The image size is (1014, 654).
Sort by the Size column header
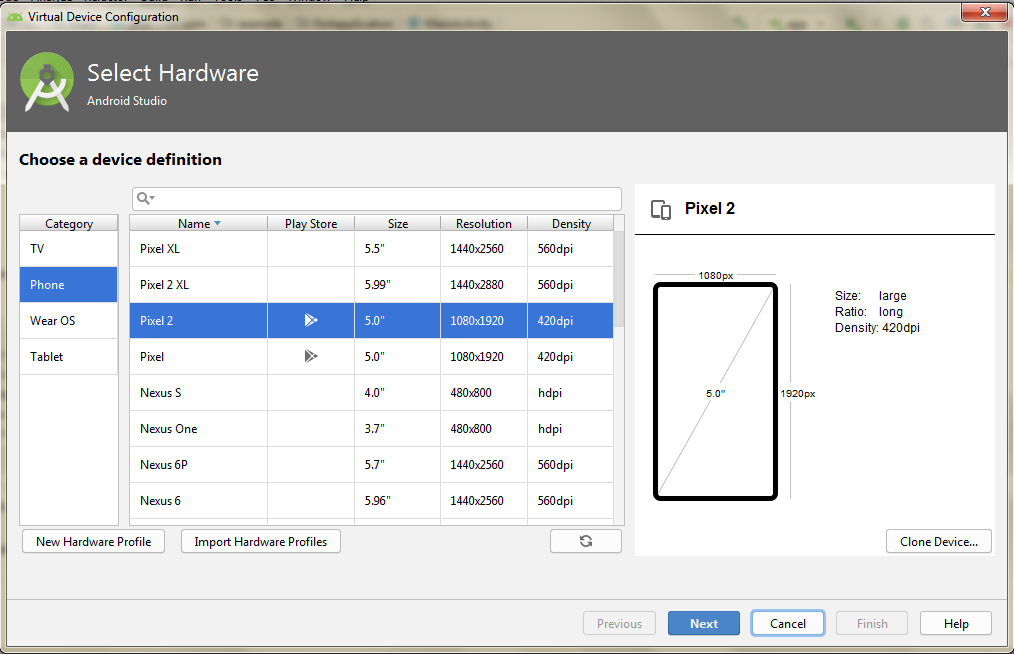(x=398, y=223)
